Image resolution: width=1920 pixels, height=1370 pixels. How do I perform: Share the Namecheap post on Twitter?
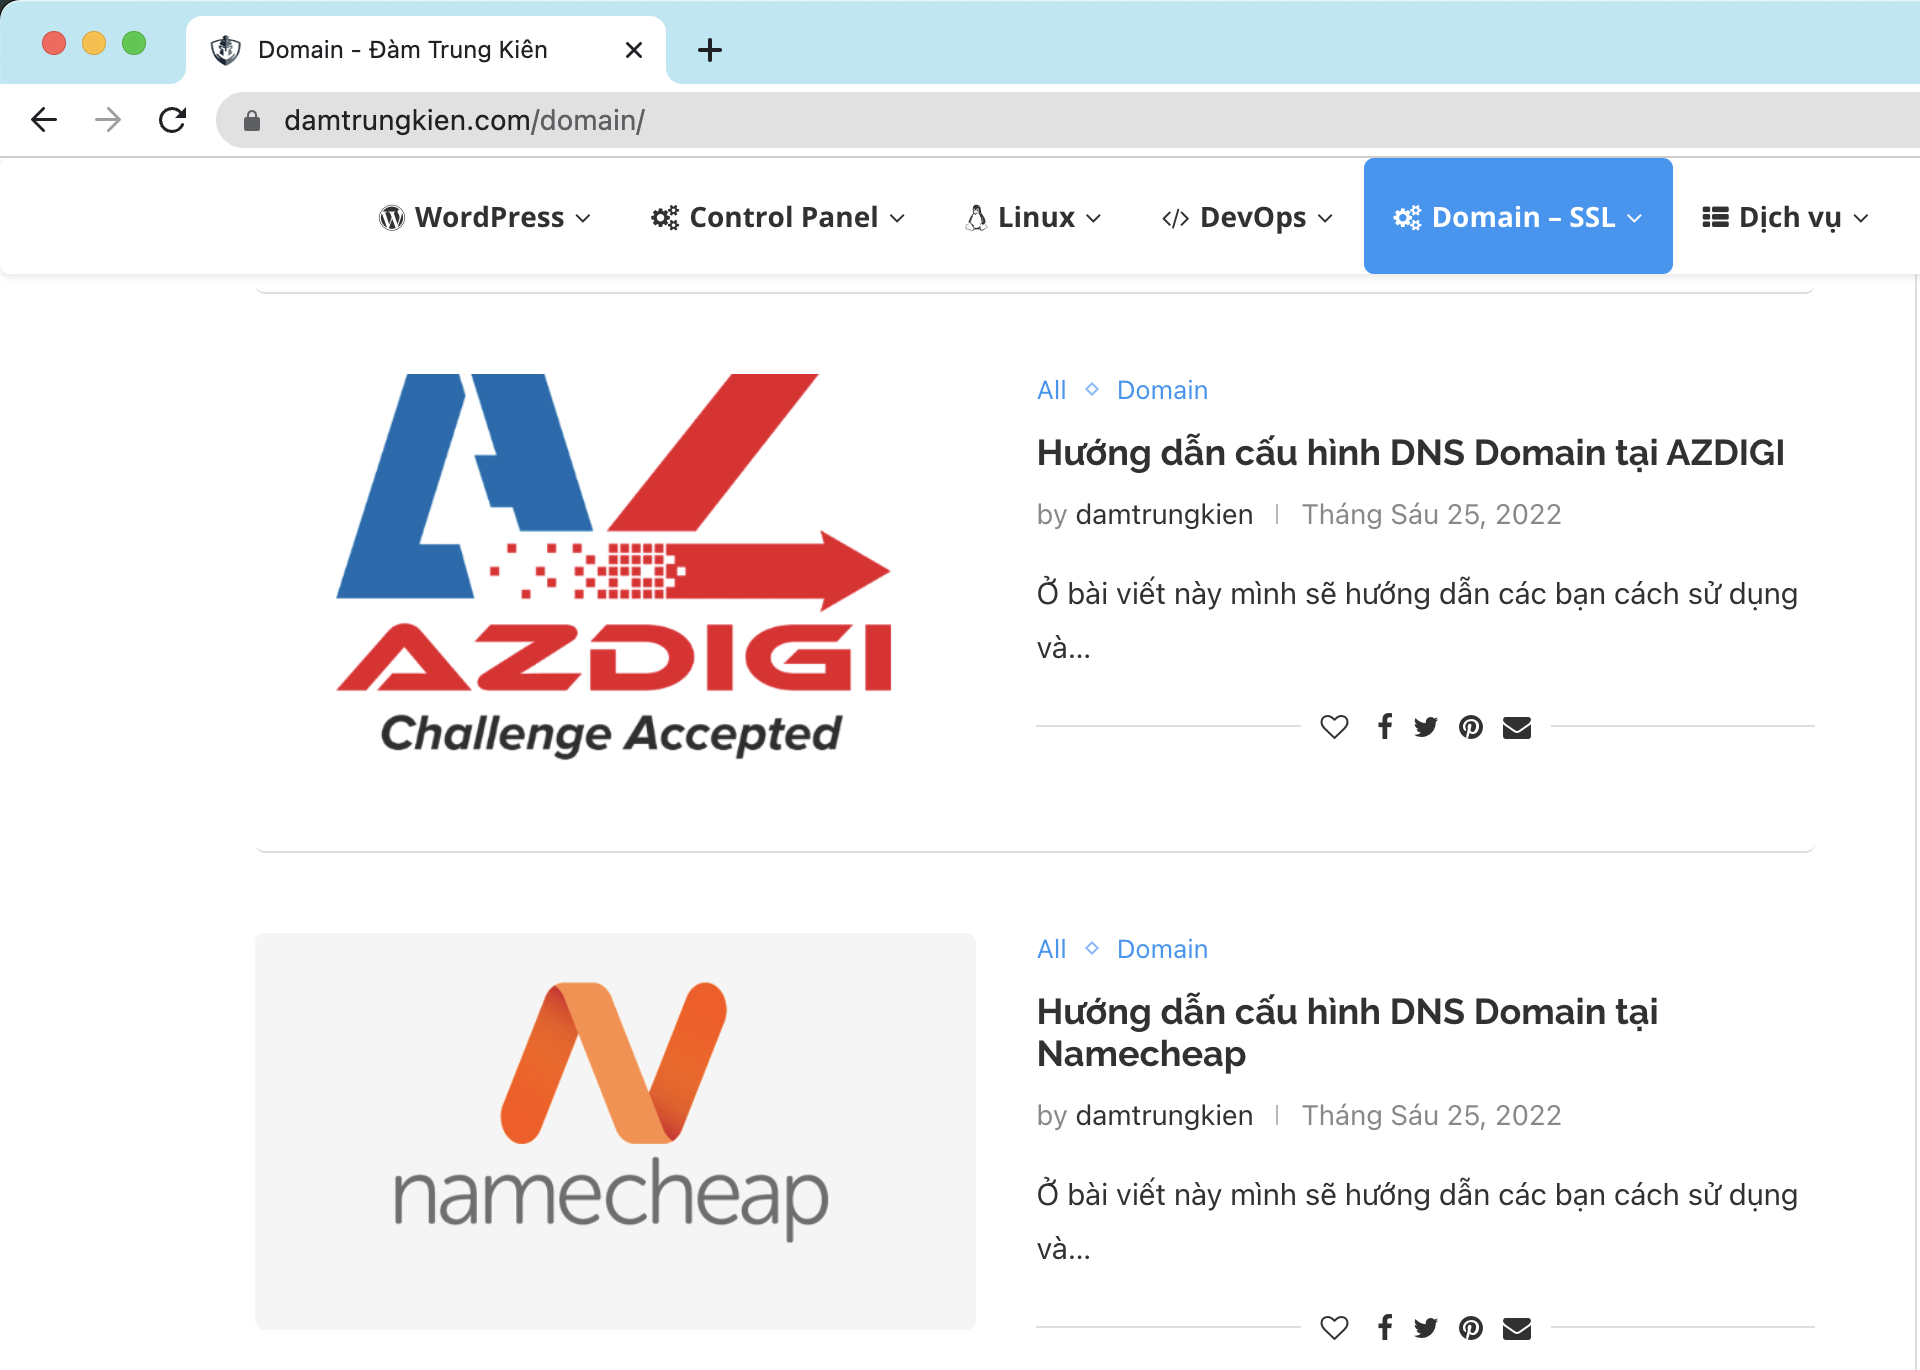1426,1328
